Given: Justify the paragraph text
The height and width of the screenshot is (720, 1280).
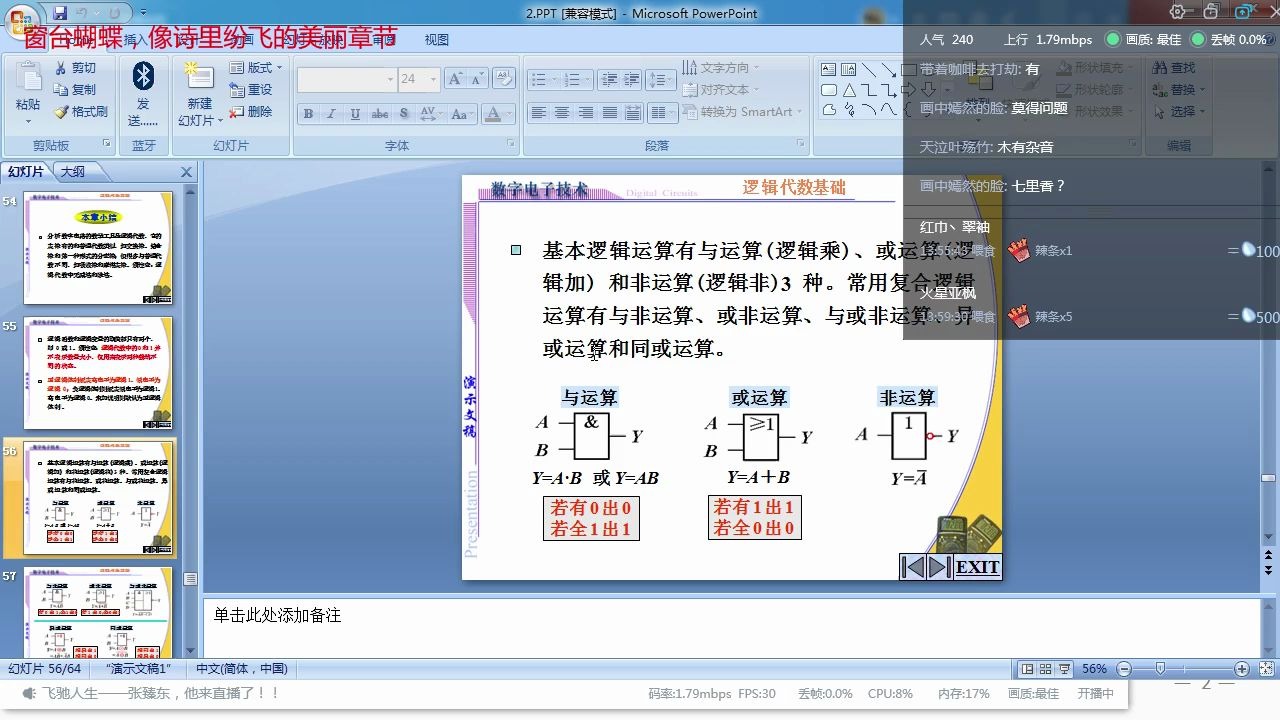Looking at the screenshot, I should 609,113.
